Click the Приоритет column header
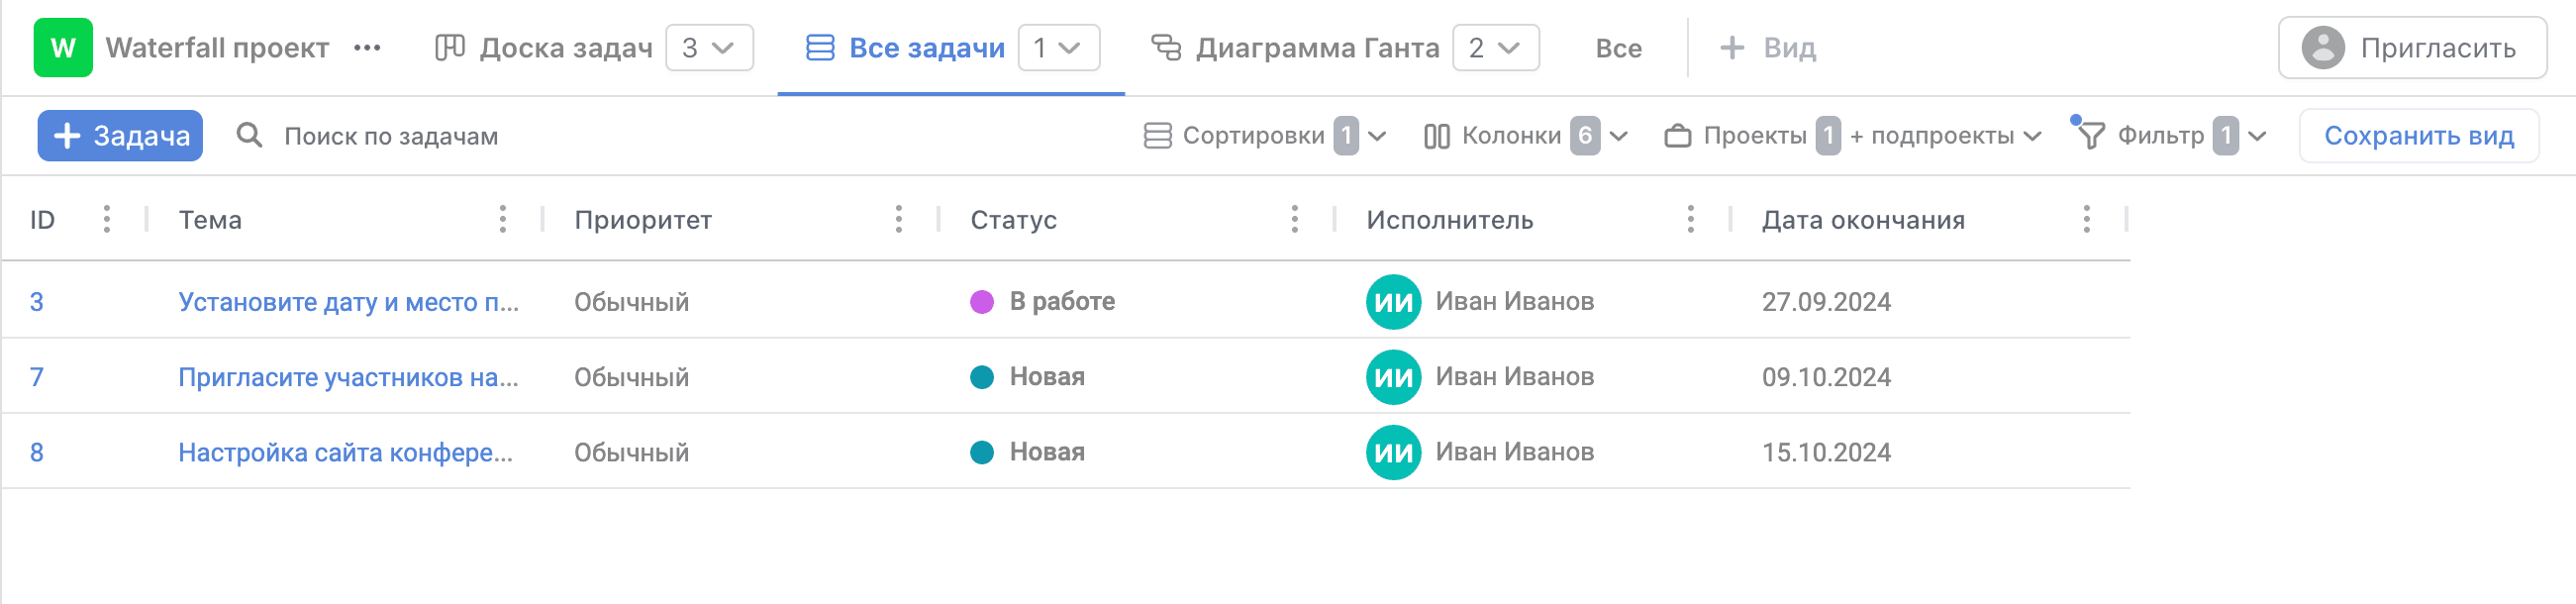 pos(643,220)
